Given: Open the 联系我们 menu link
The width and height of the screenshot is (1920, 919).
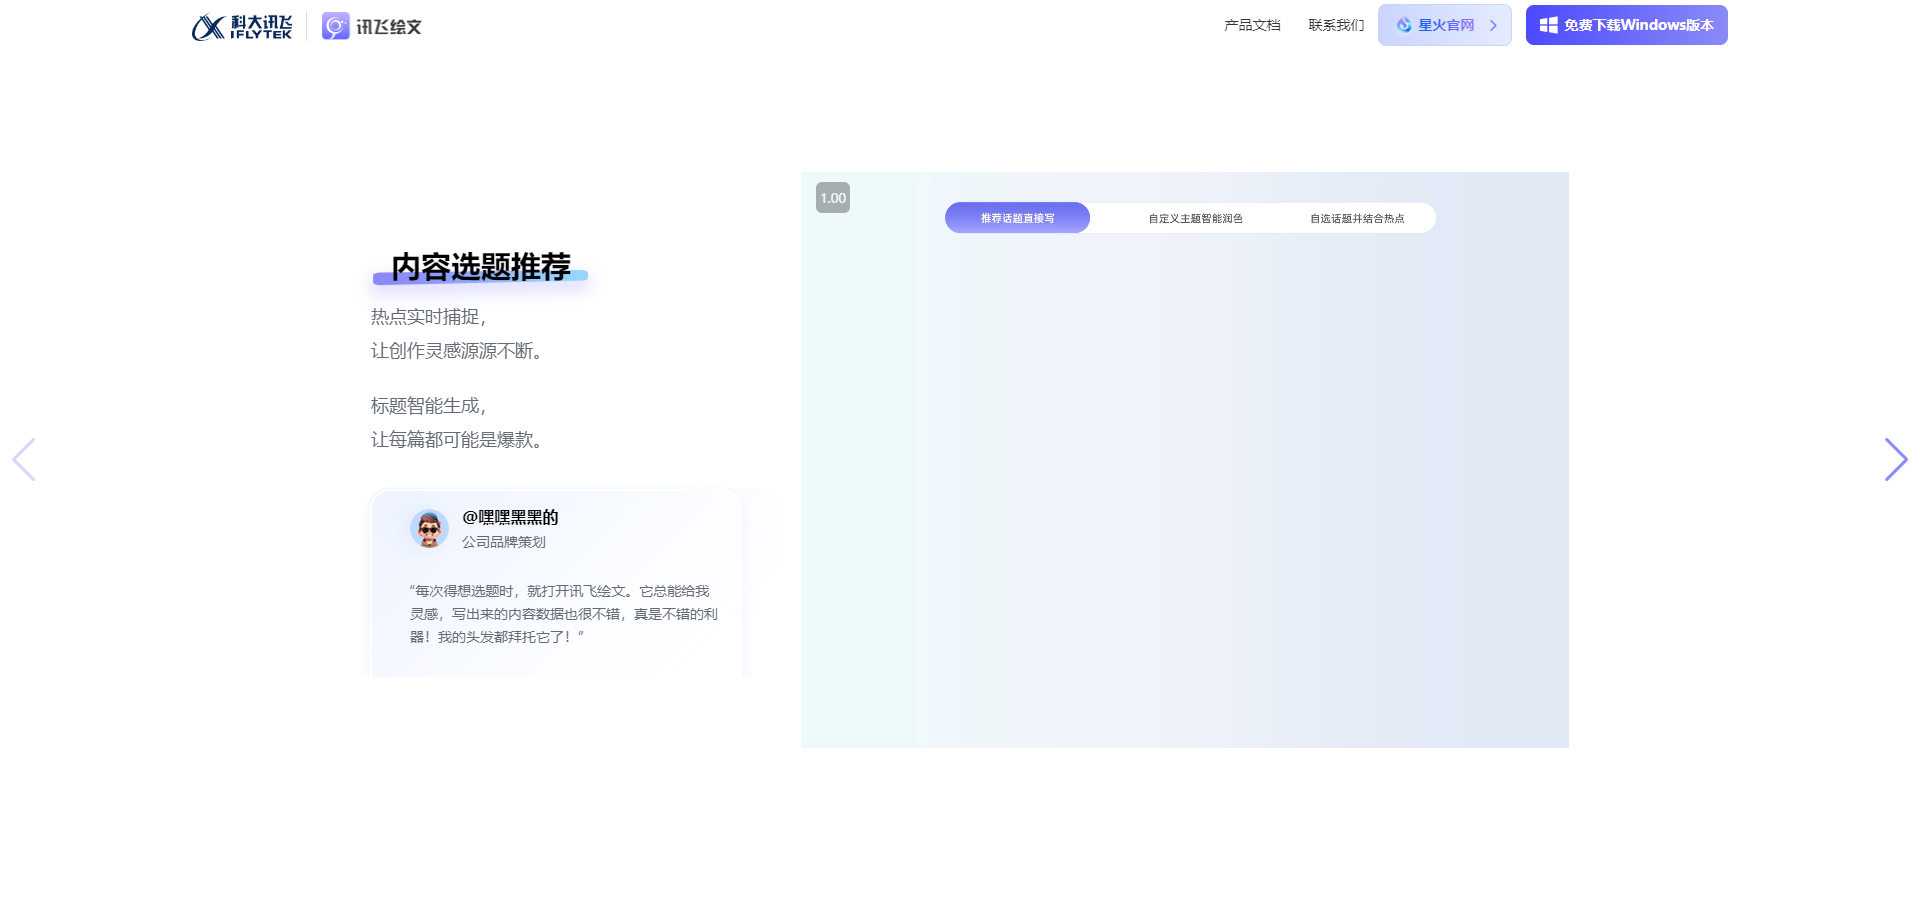Looking at the screenshot, I should [x=1336, y=25].
